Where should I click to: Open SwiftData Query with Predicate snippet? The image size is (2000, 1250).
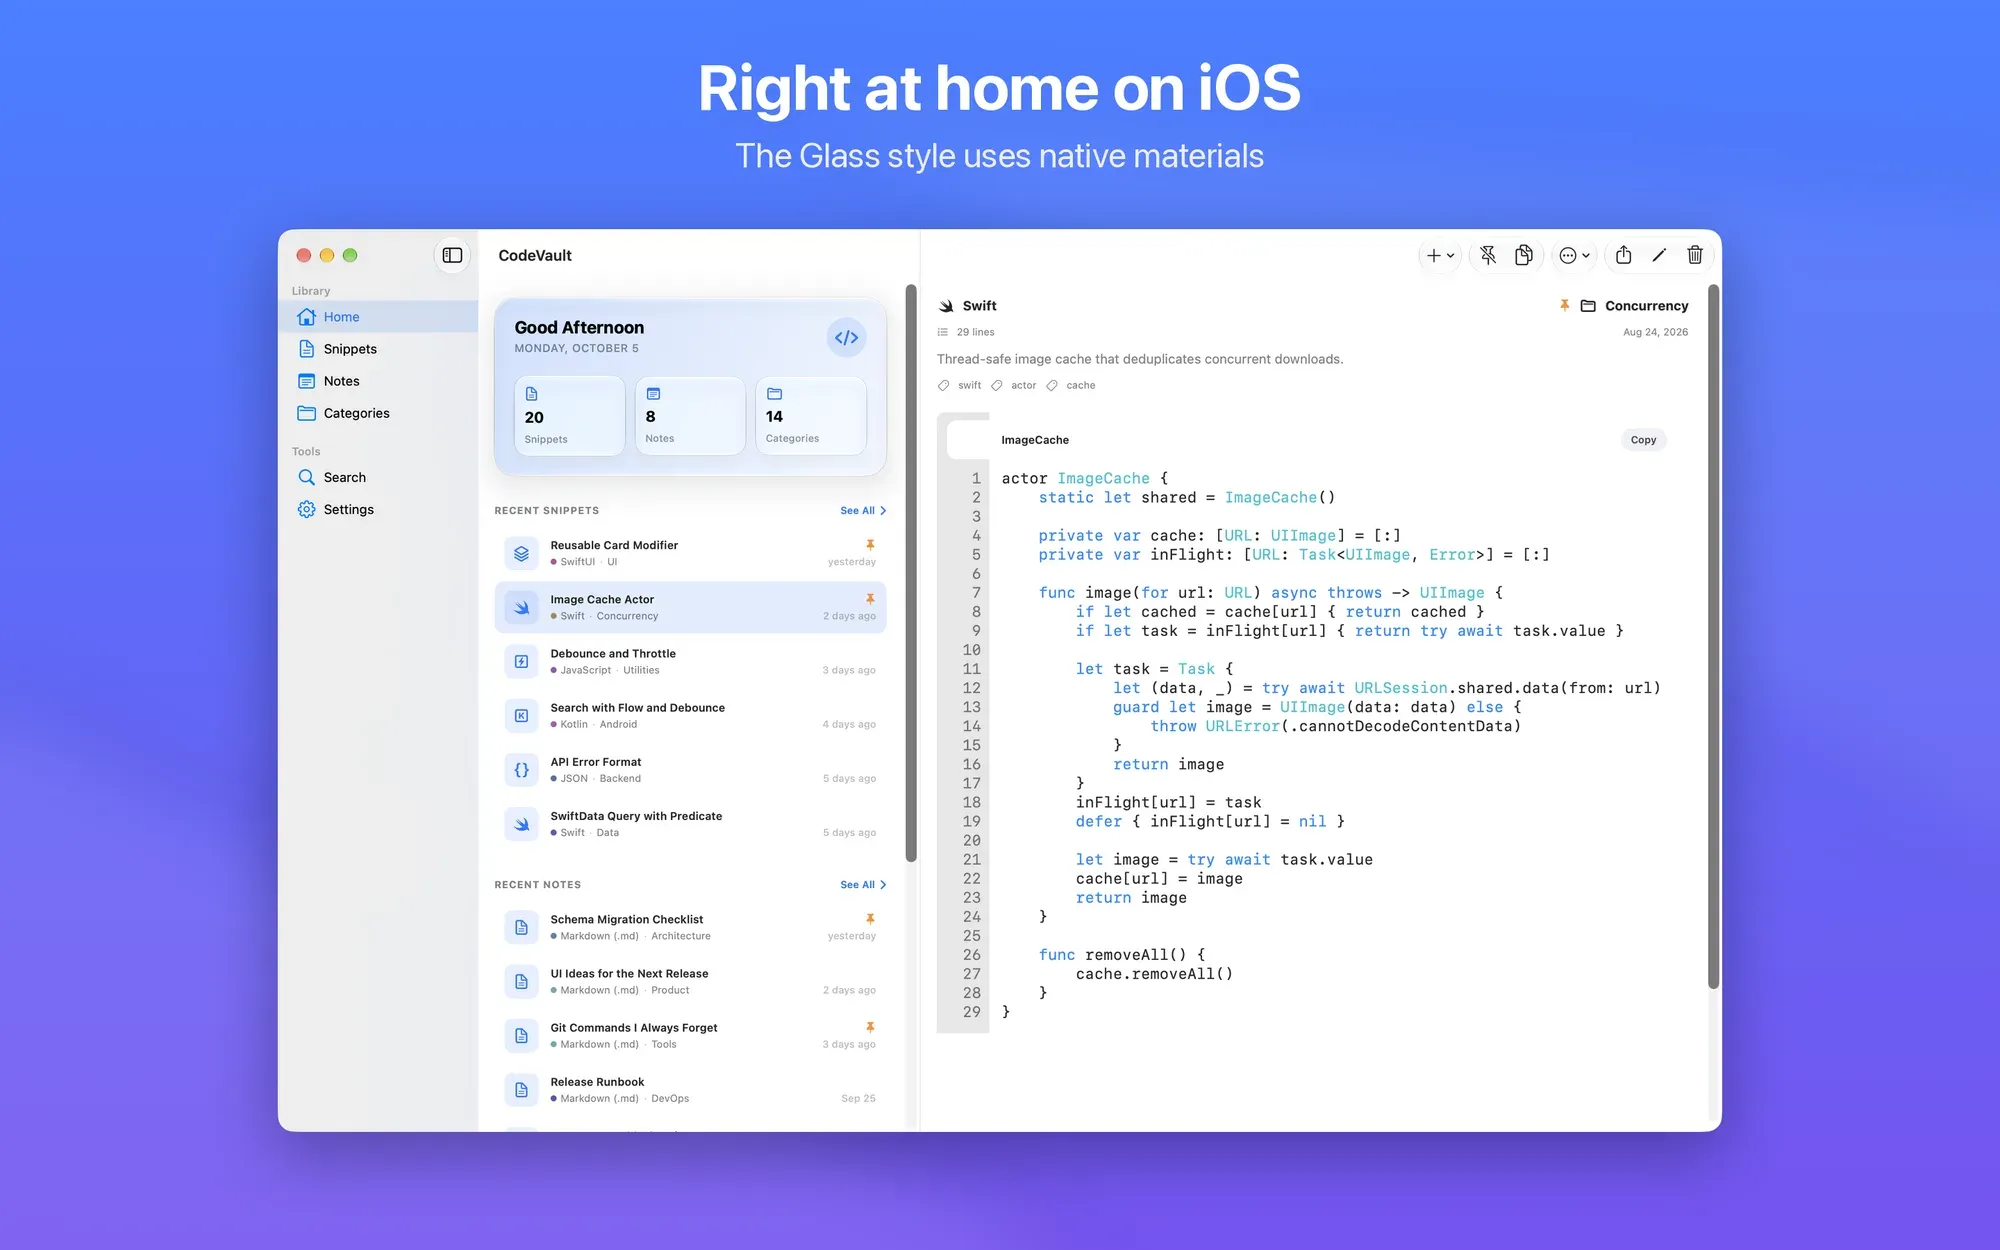tap(690, 824)
